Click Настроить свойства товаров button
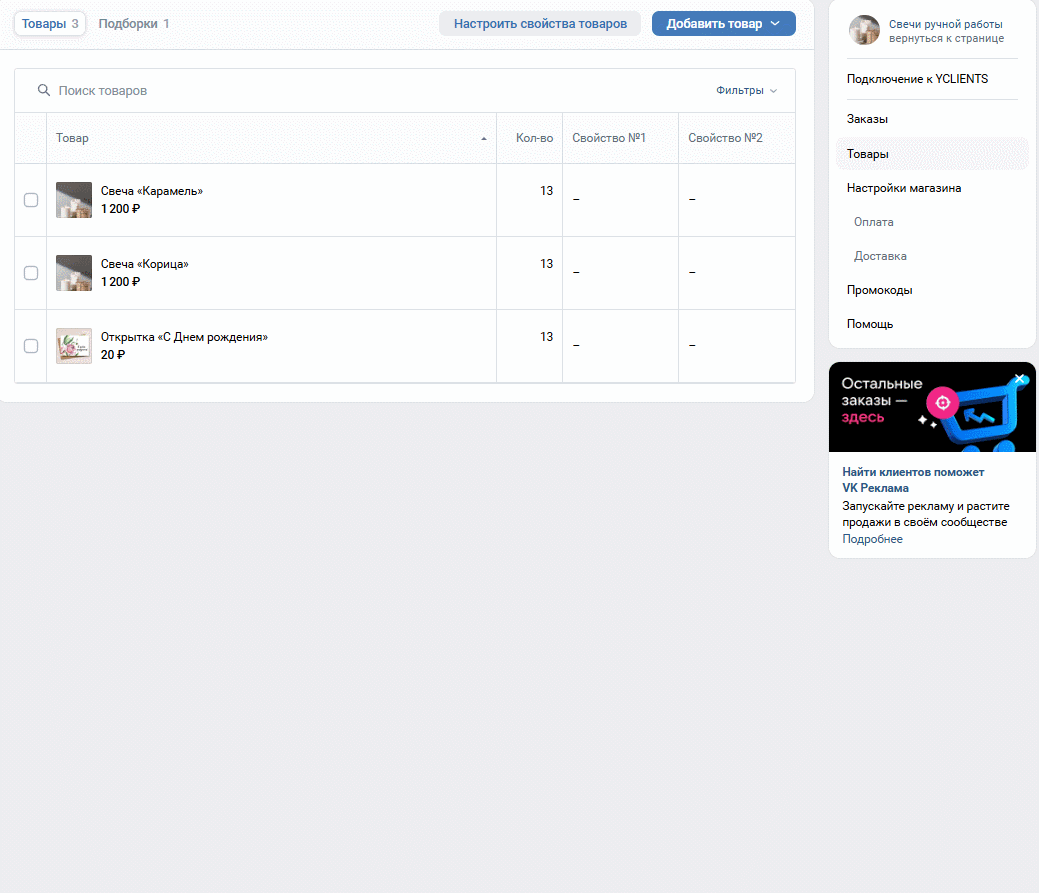 coord(540,24)
